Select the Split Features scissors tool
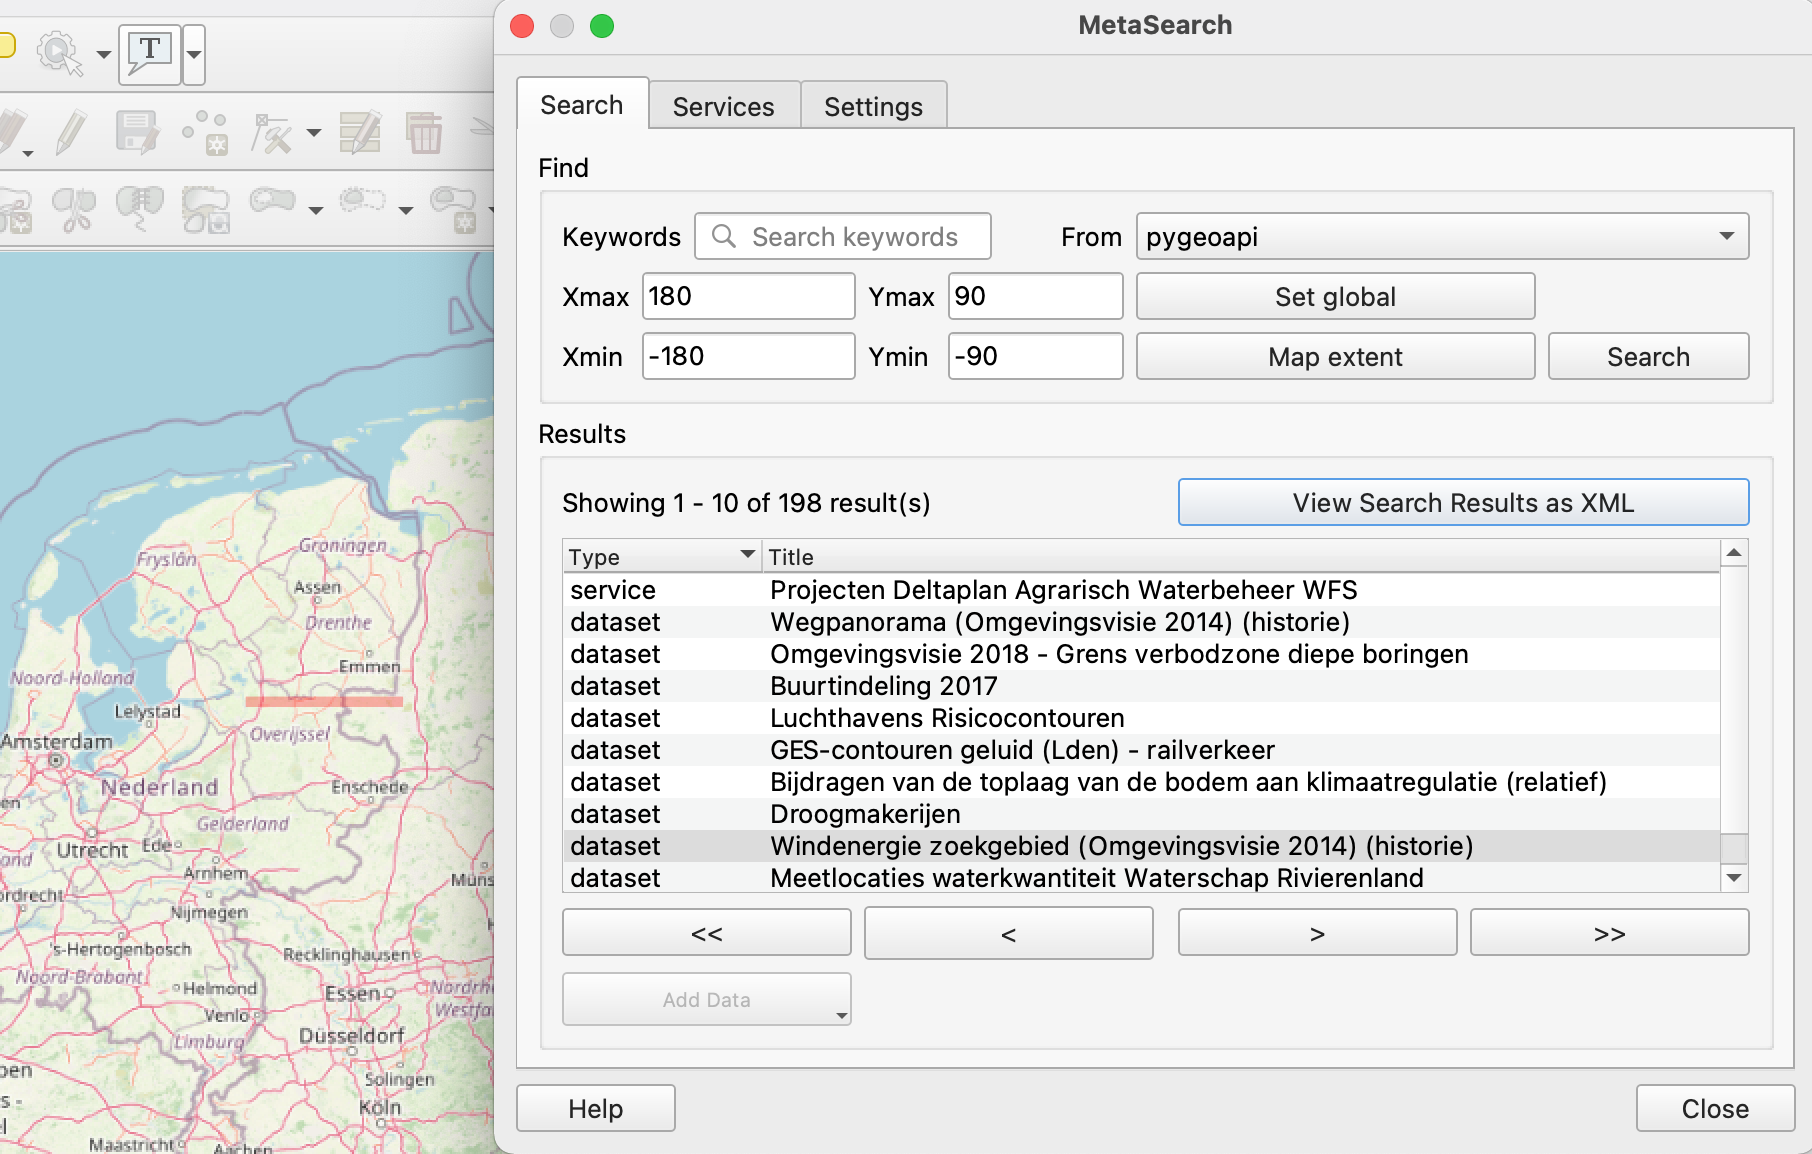 point(74,209)
